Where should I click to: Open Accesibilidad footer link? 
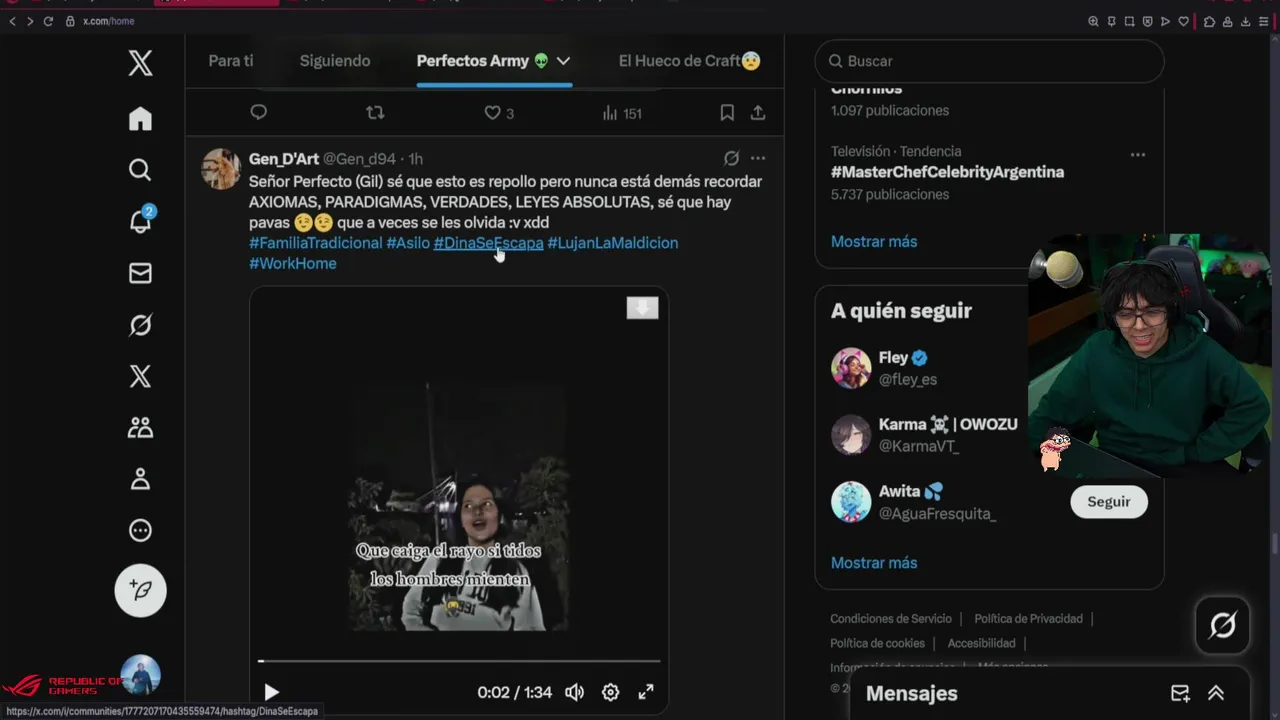981,643
